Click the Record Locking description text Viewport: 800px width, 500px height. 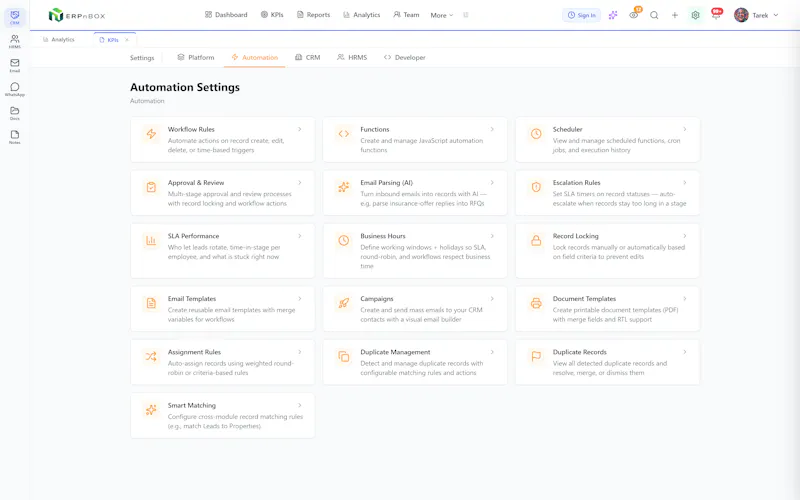(x=619, y=252)
